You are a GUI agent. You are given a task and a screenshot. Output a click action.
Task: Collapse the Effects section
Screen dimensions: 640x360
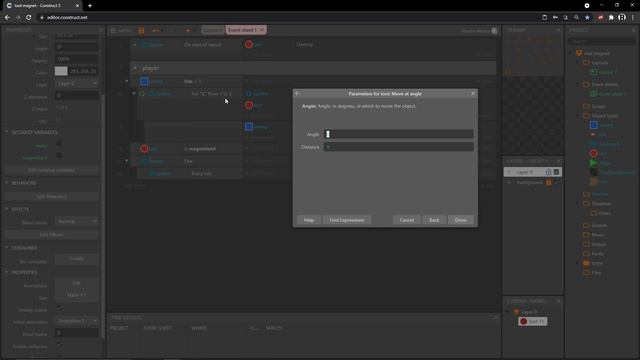(7, 209)
